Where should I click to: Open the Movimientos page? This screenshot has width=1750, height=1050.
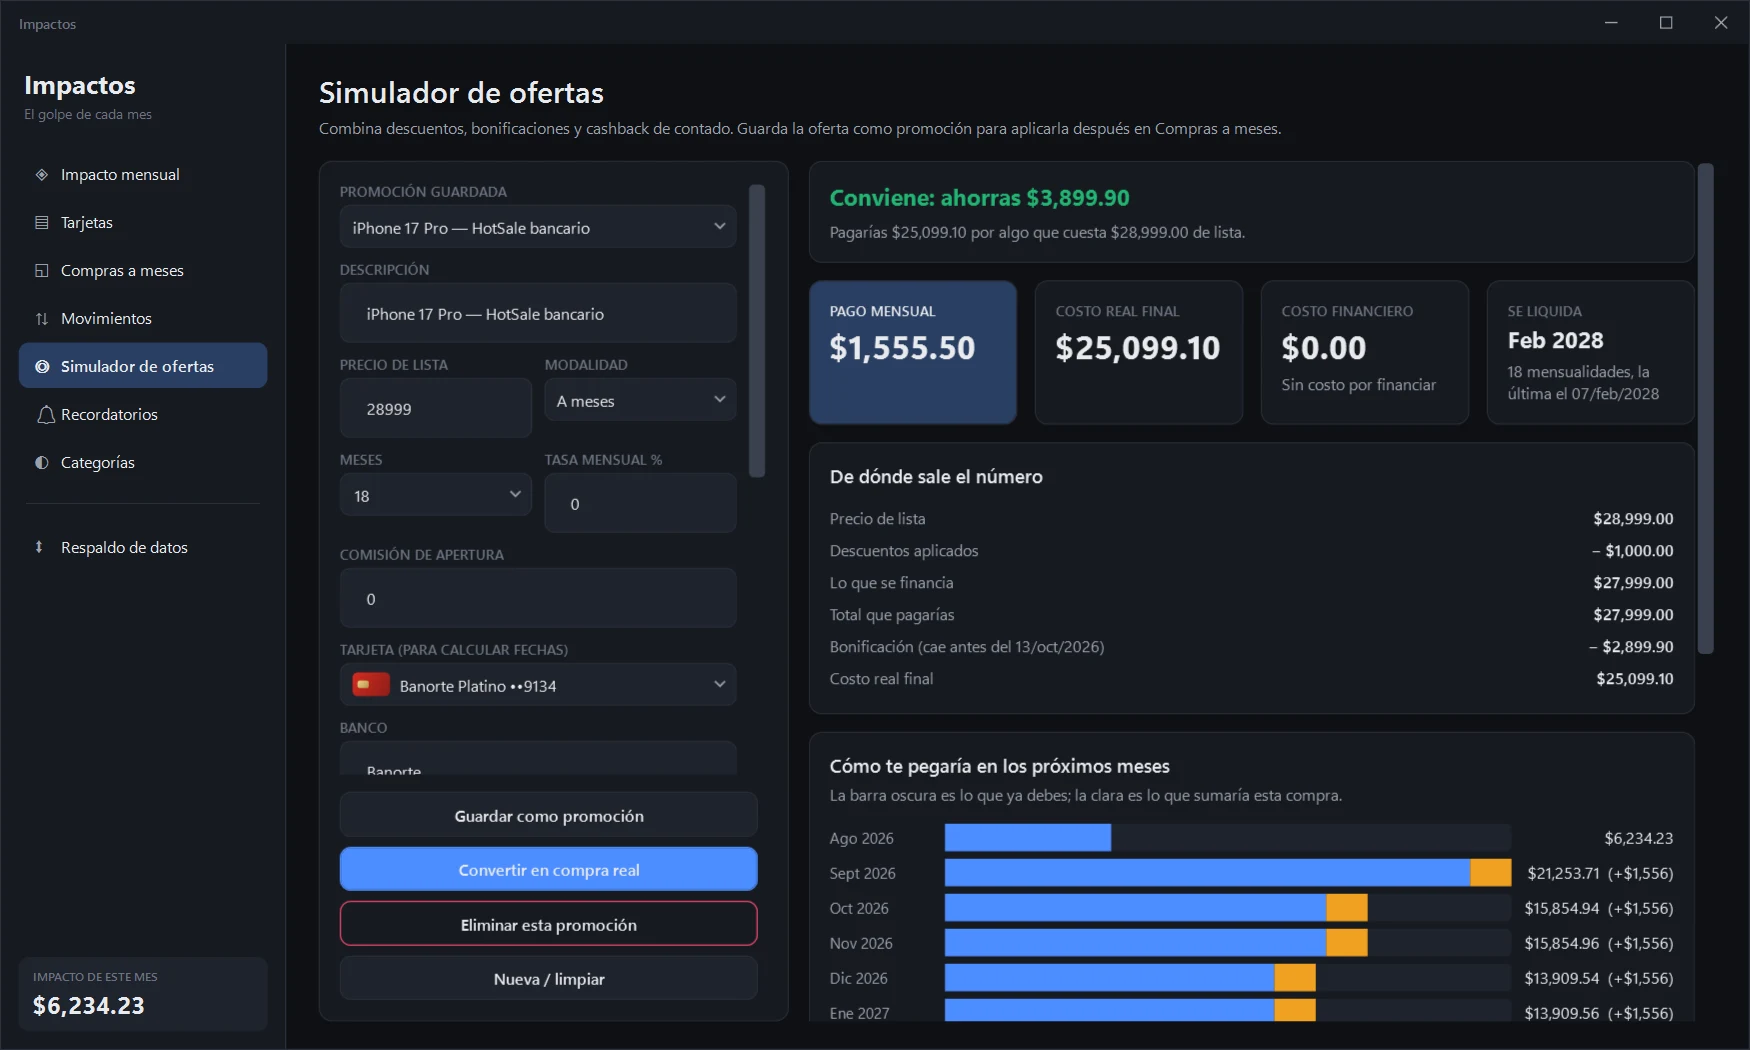[143, 319]
